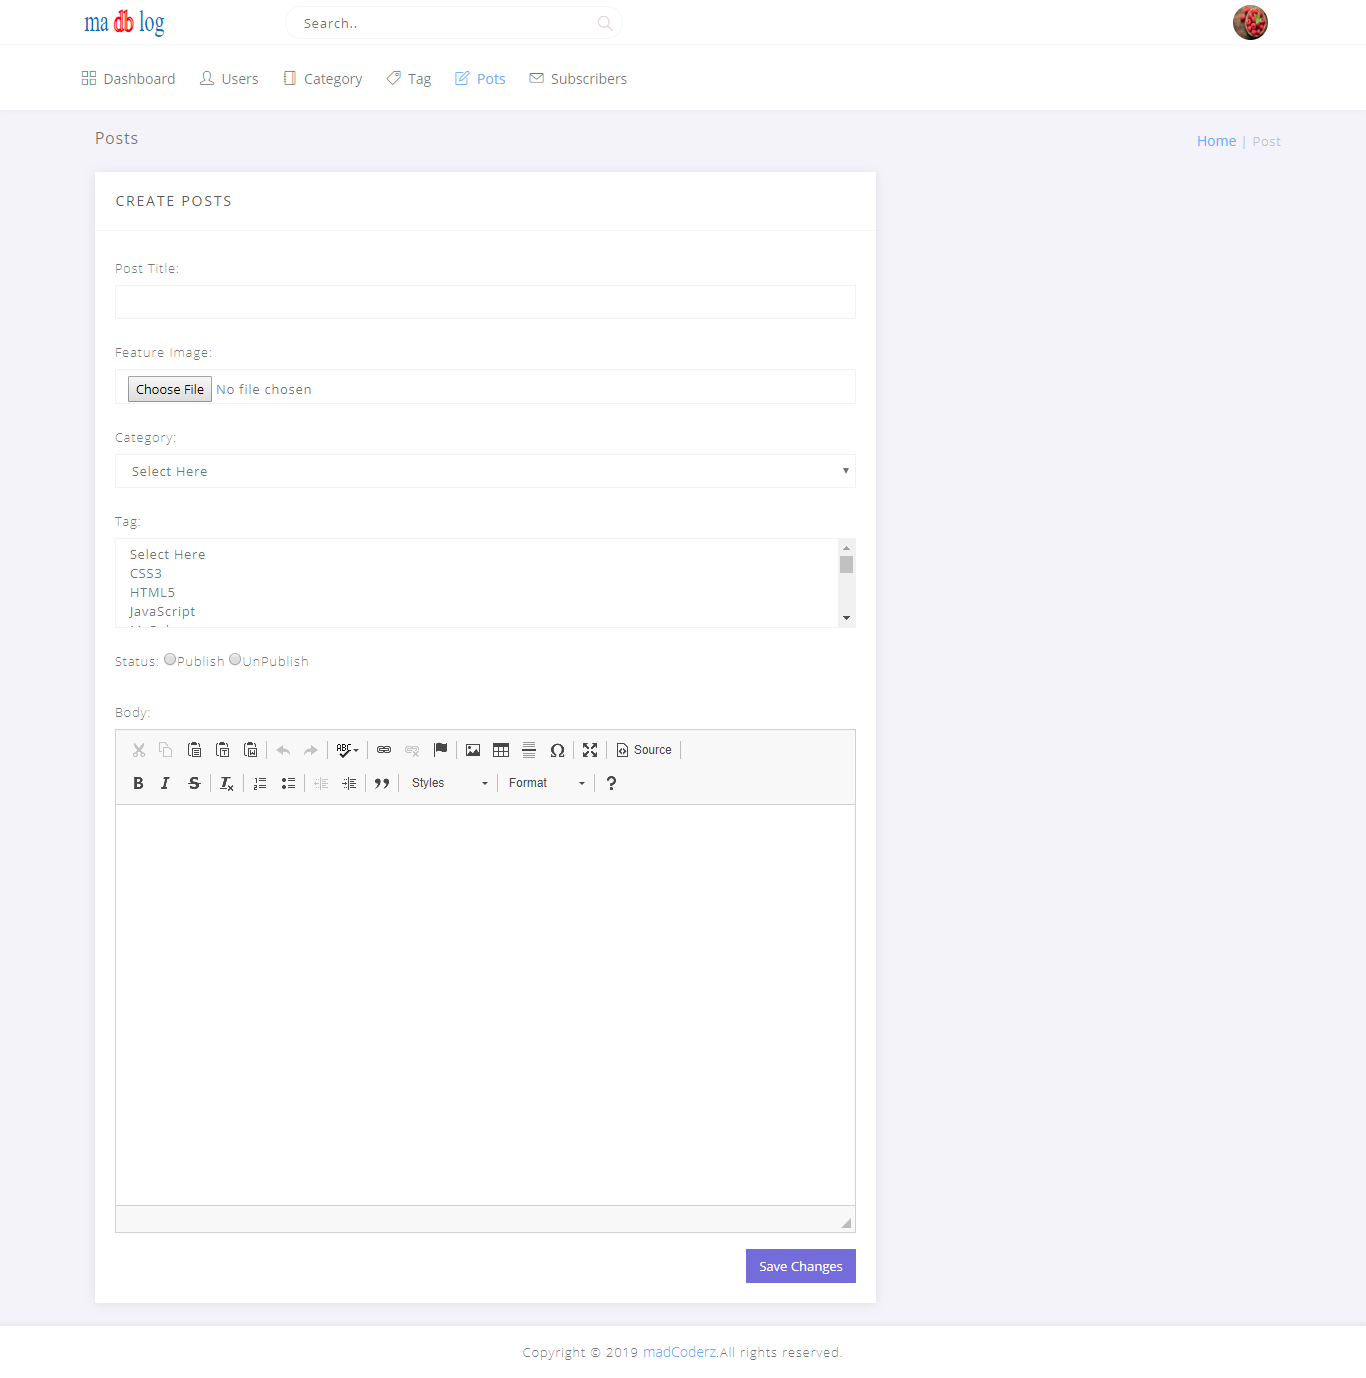Toggle bold formatting
The width and height of the screenshot is (1366, 1378).
138,783
